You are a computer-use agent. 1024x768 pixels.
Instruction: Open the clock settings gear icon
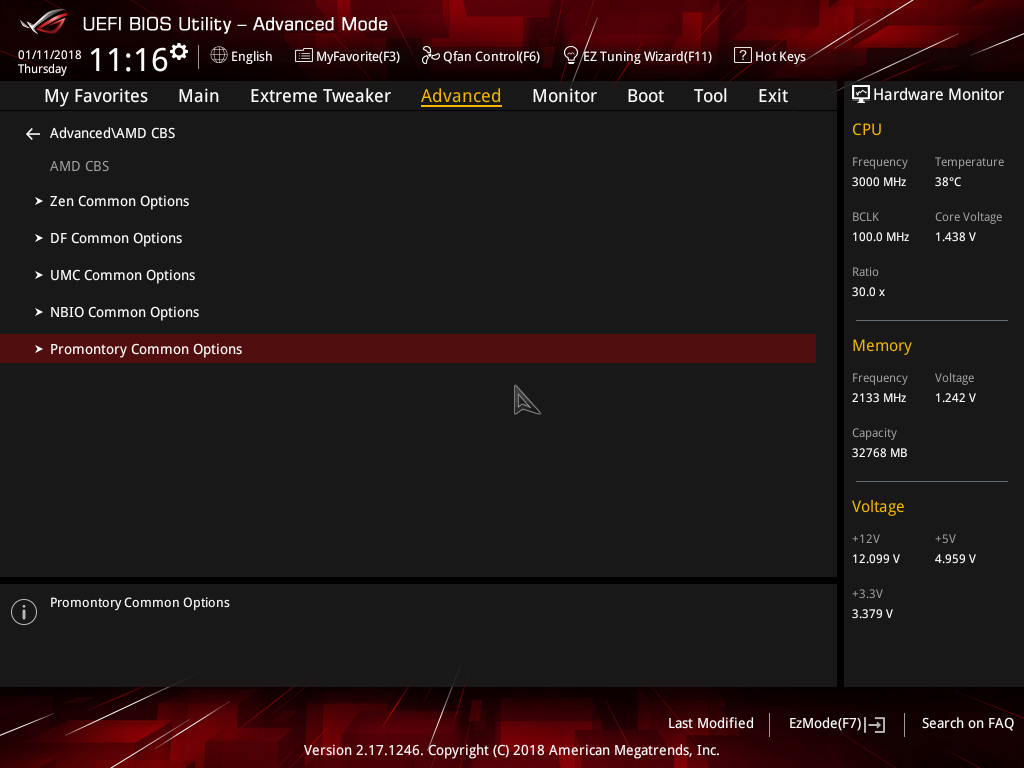[178, 52]
